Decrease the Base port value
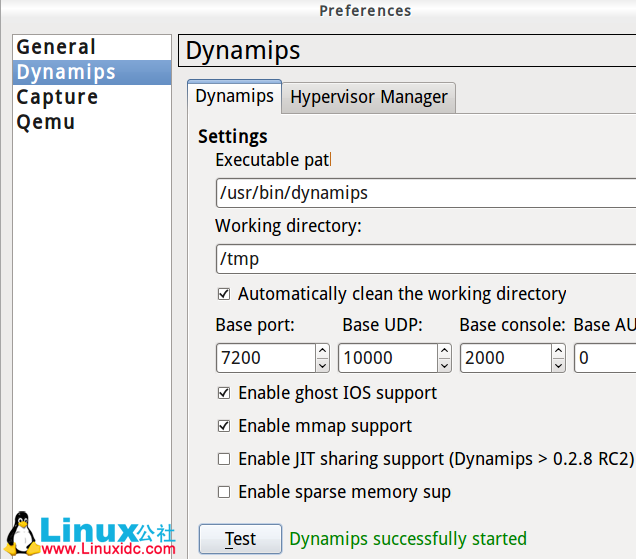The width and height of the screenshot is (636, 559). (x=322, y=365)
